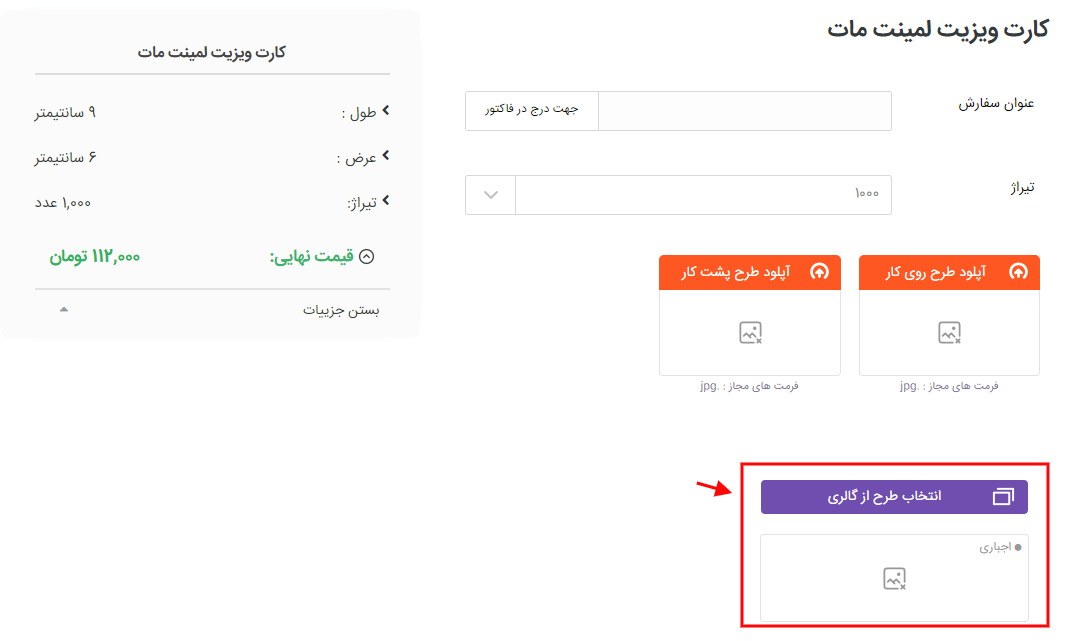
Task: Click the upload arrow icon on آپلود طرح روی کار
Action: click(x=1018, y=272)
